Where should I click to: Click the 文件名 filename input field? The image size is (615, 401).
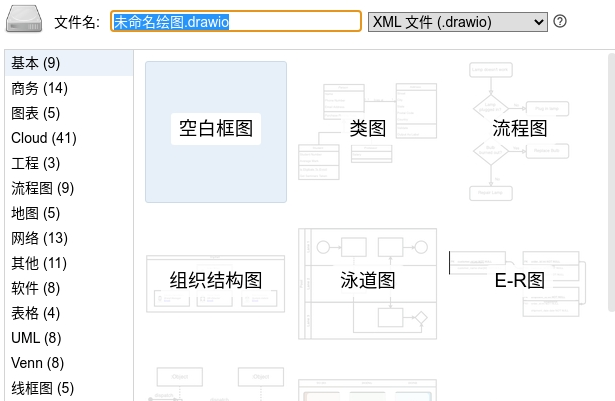coord(236,21)
